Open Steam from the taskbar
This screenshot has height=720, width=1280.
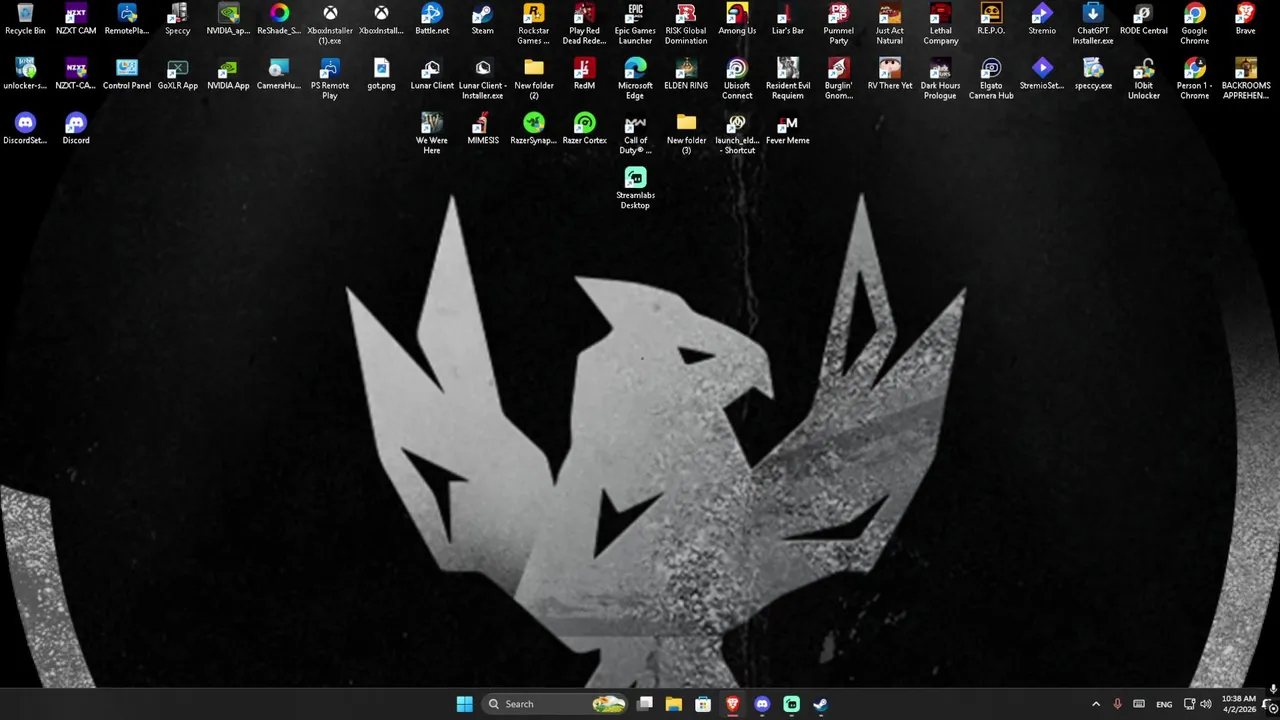[x=820, y=704]
